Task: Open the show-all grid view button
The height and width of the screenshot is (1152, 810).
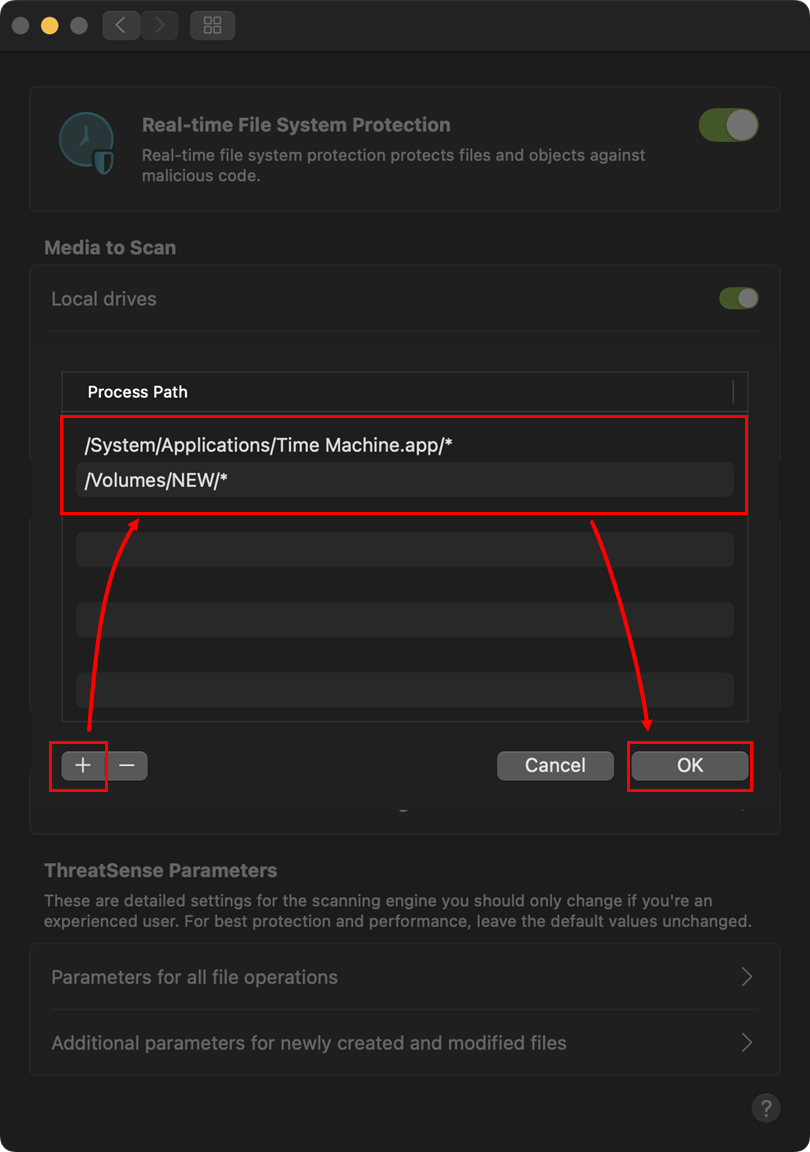Action: coord(212,26)
